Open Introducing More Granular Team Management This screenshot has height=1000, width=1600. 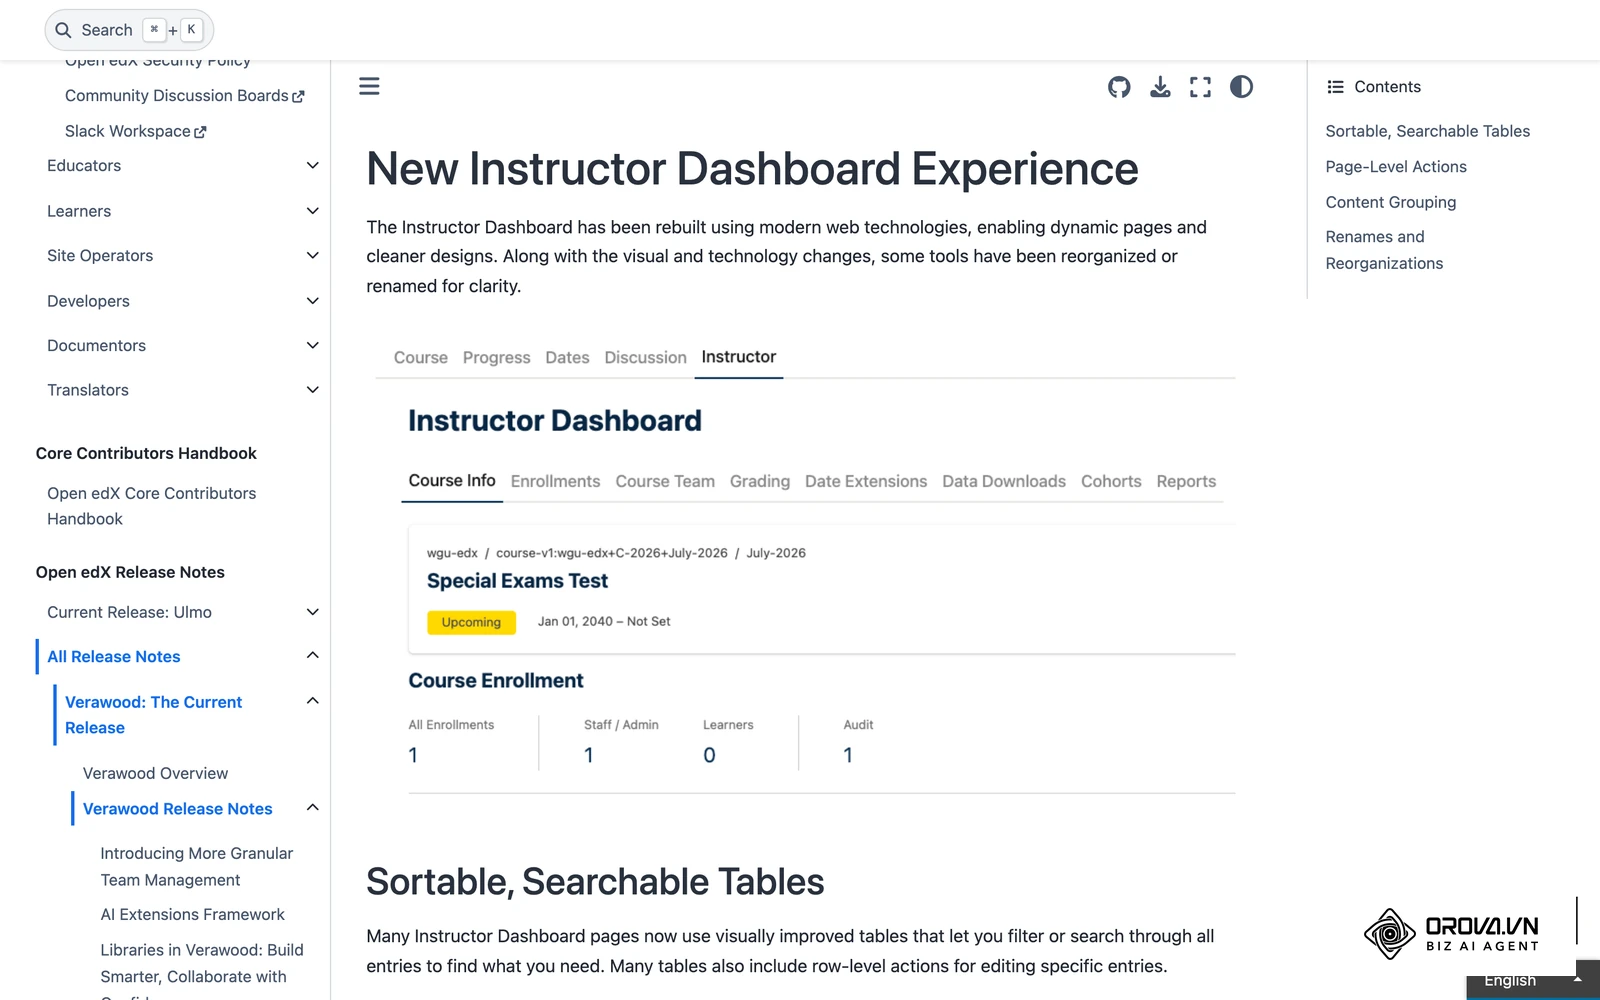pyautogui.click(x=197, y=866)
